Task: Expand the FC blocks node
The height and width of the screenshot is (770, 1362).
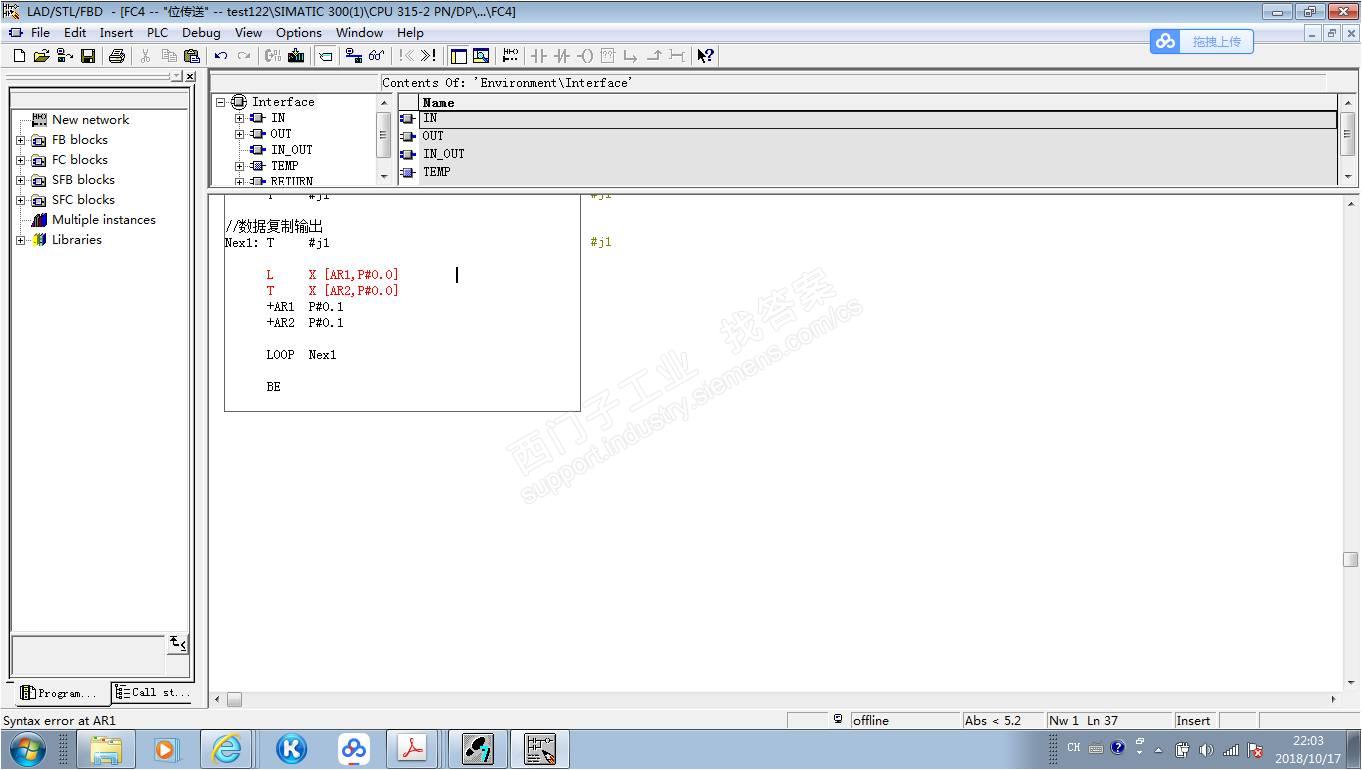Action: coord(21,160)
